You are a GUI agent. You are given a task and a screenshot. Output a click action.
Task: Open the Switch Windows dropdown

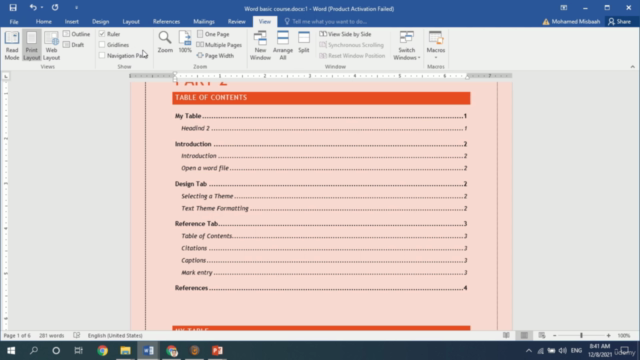point(407,46)
